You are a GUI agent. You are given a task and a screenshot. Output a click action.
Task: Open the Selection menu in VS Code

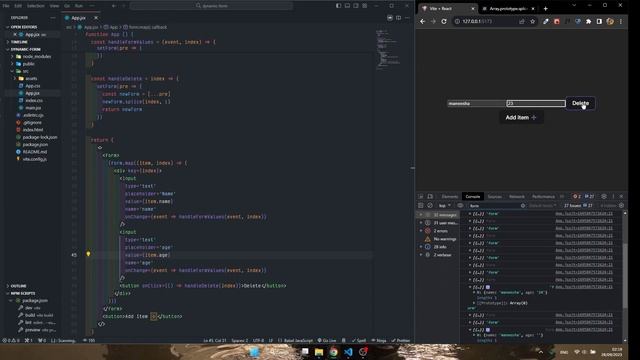[x=36, y=6]
